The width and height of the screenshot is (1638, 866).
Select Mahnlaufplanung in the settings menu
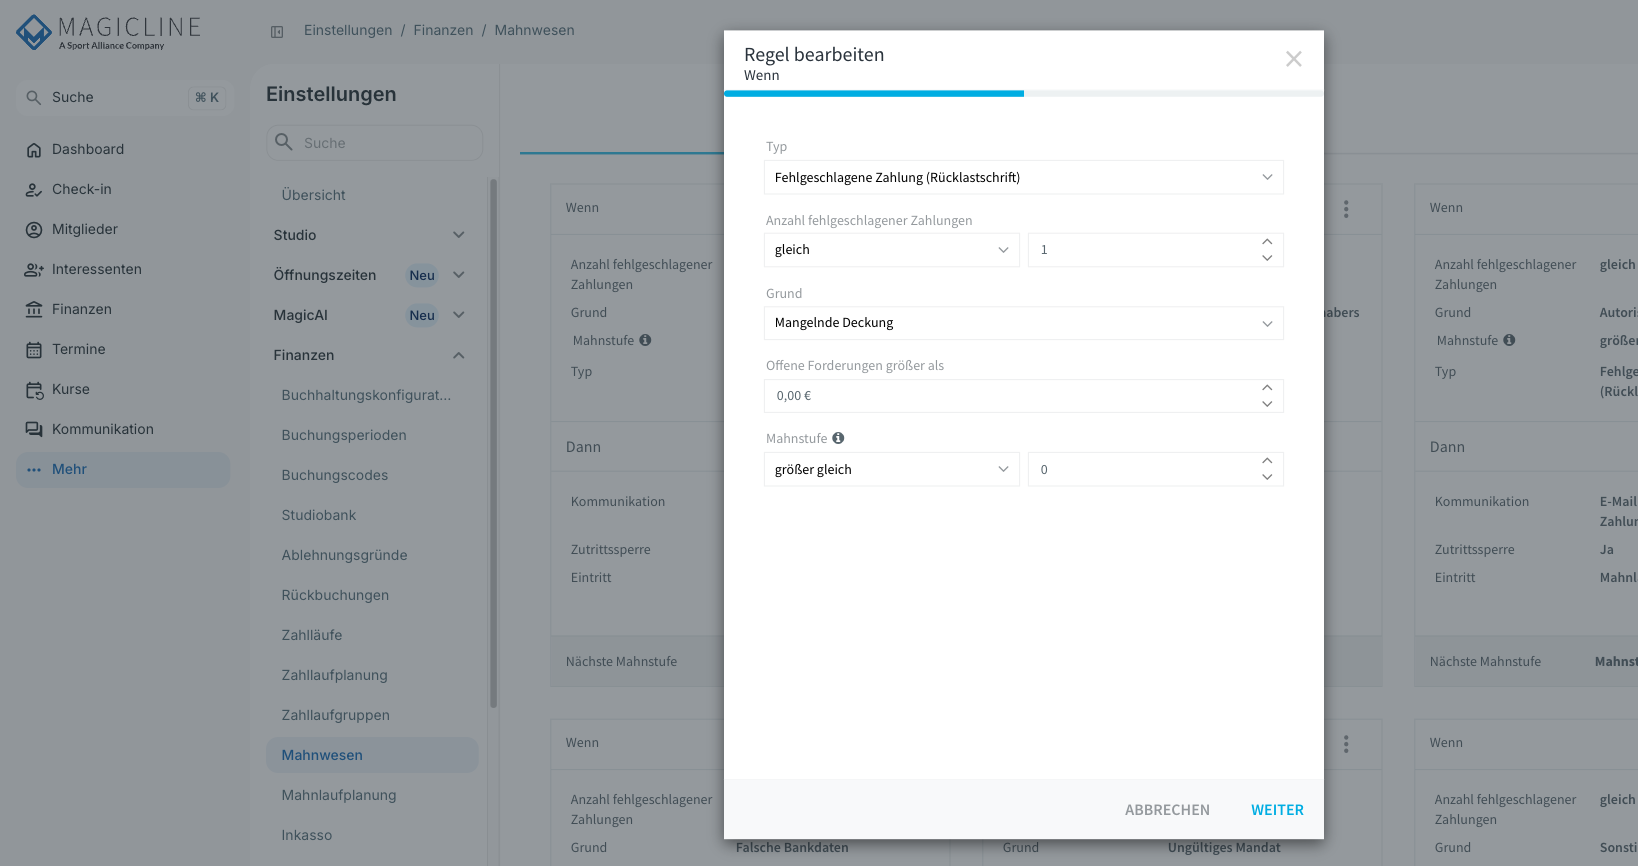(x=339, y=795)
